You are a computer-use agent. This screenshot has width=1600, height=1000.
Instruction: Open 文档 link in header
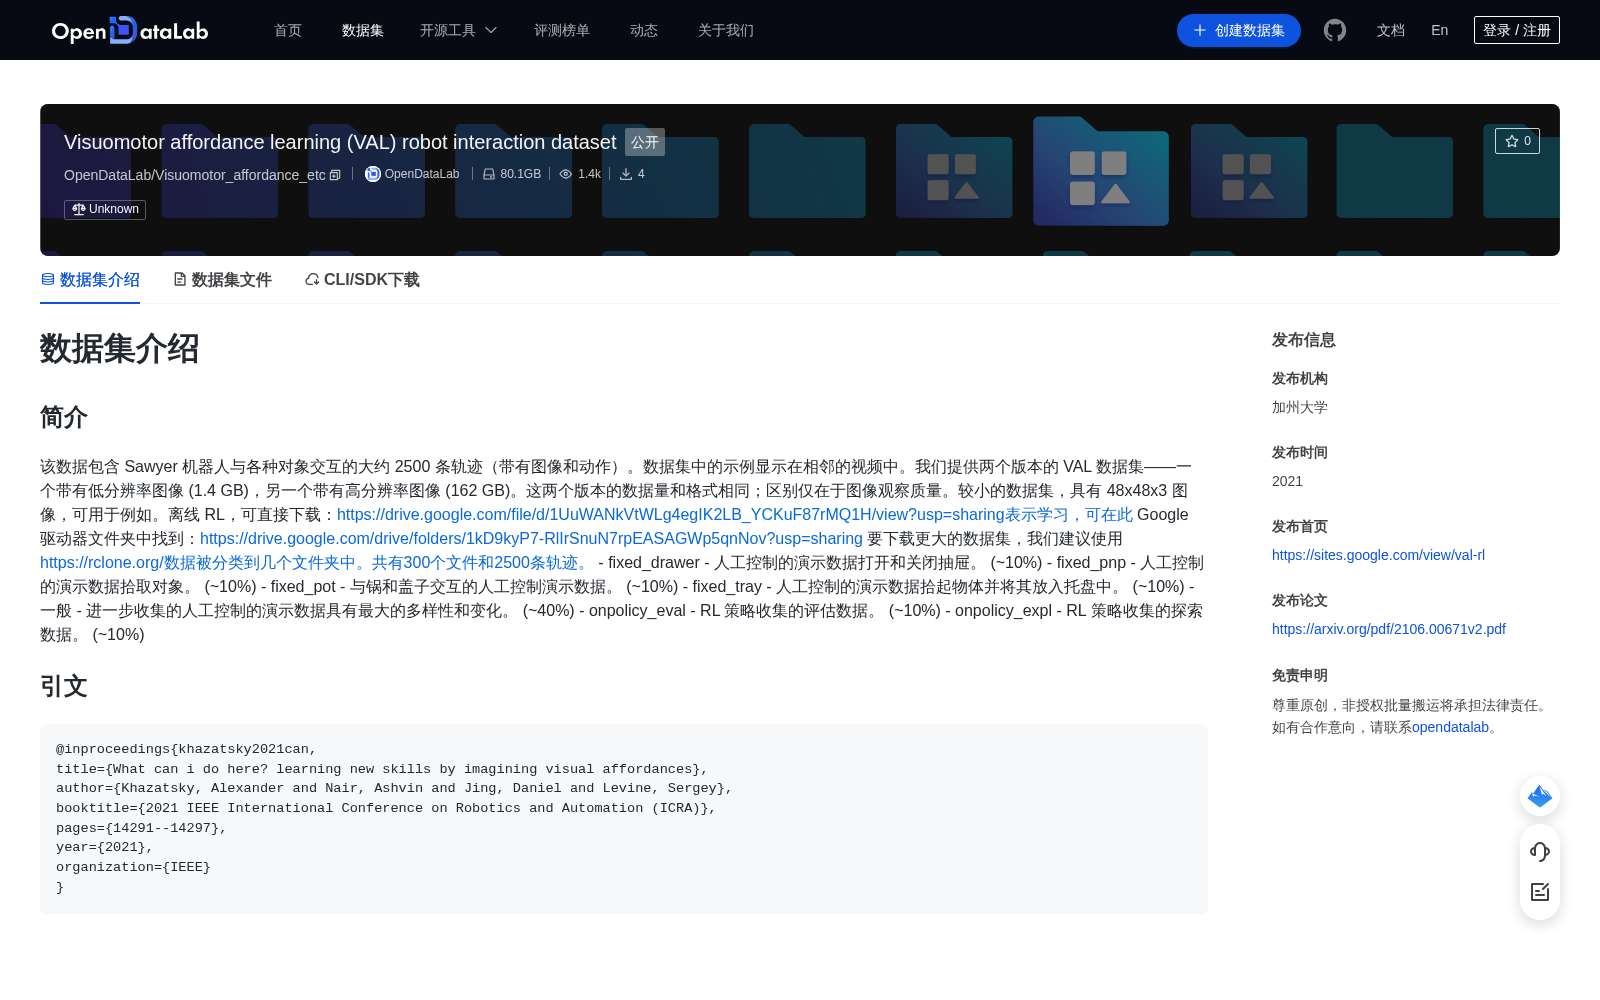(x=1391, y=30)
